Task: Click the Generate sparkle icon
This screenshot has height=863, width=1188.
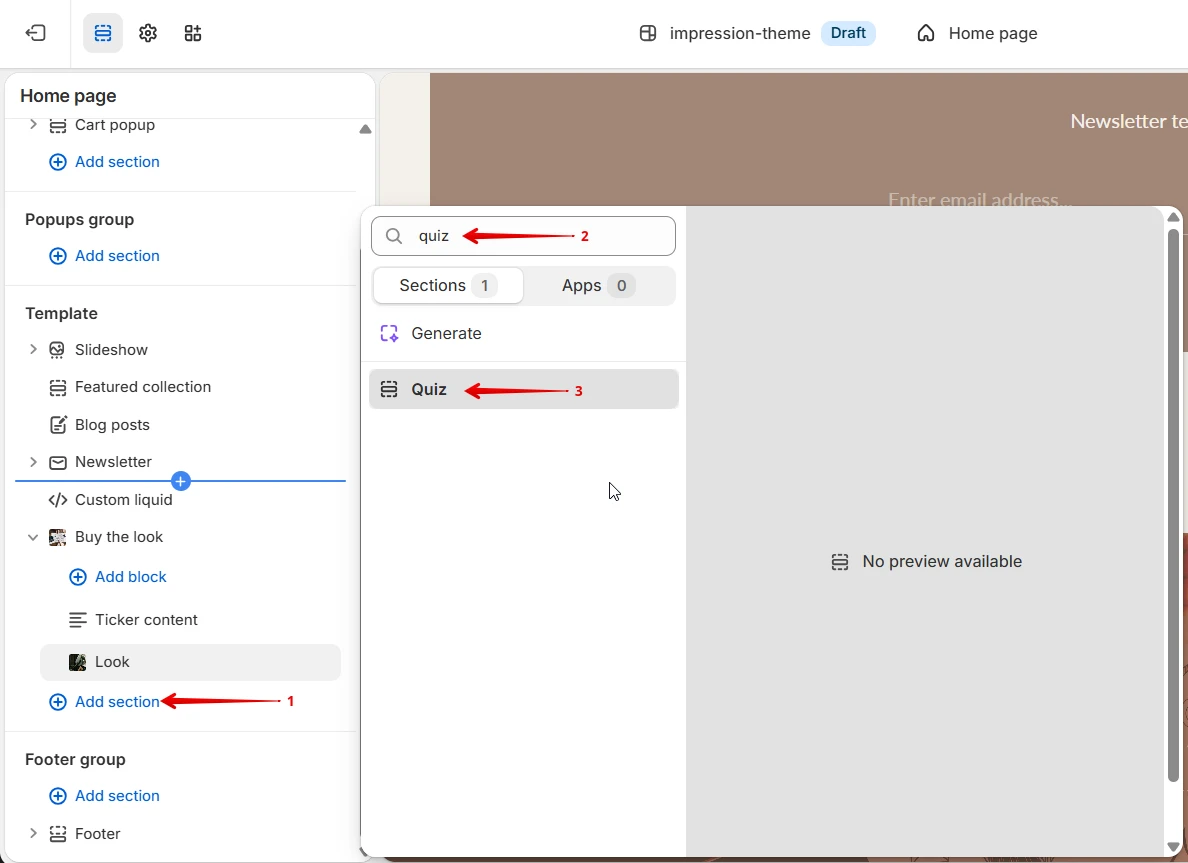Action: click(389, 333)
